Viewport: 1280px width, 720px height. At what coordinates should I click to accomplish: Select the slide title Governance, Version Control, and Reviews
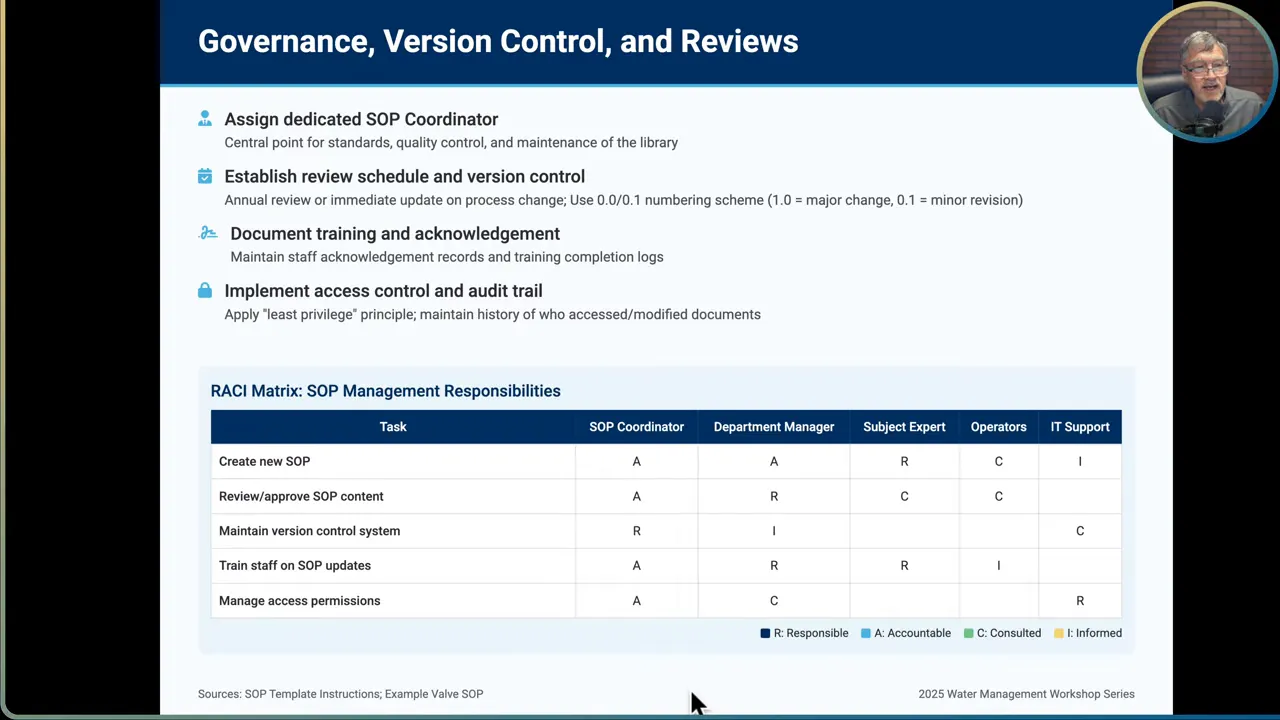pyautogui.click(x=498, y=41)
